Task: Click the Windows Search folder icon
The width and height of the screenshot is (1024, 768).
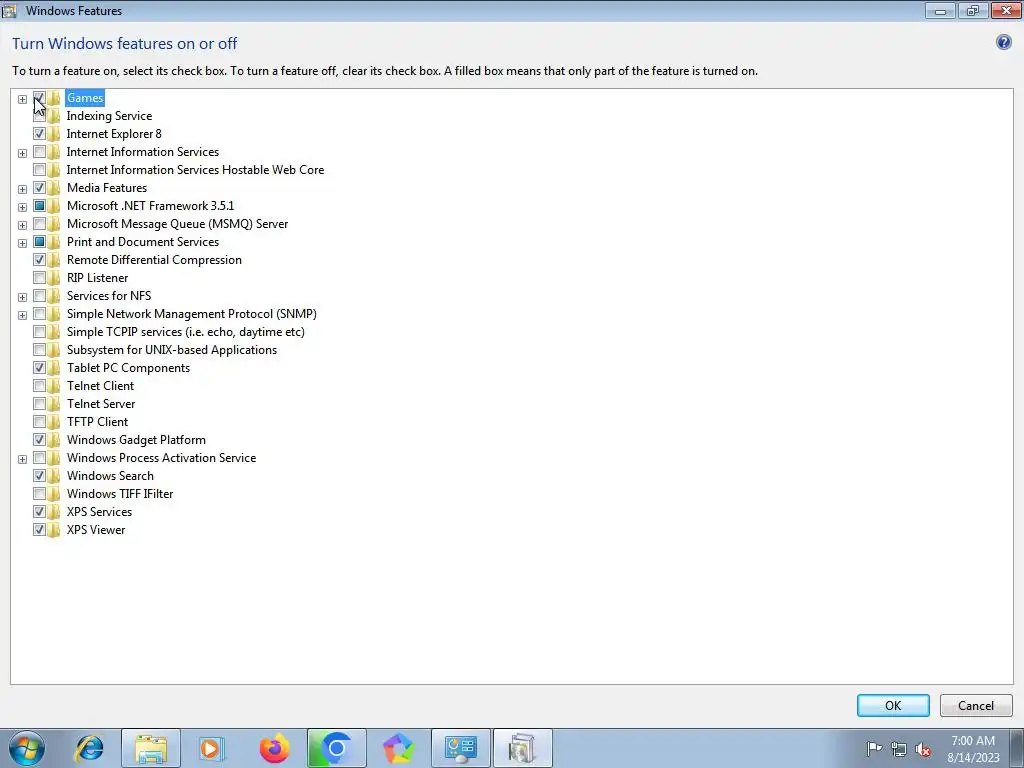Action: pos(54,476)
